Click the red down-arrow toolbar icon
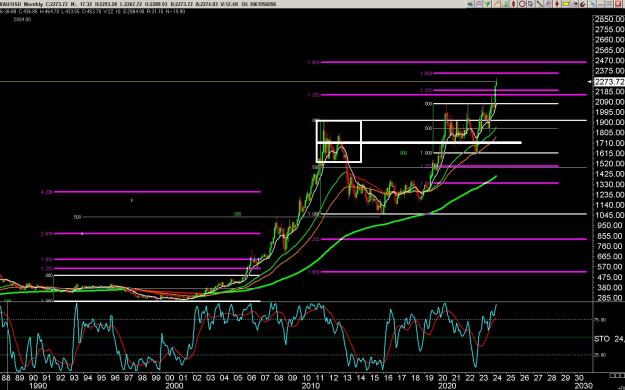 point(557,4)
